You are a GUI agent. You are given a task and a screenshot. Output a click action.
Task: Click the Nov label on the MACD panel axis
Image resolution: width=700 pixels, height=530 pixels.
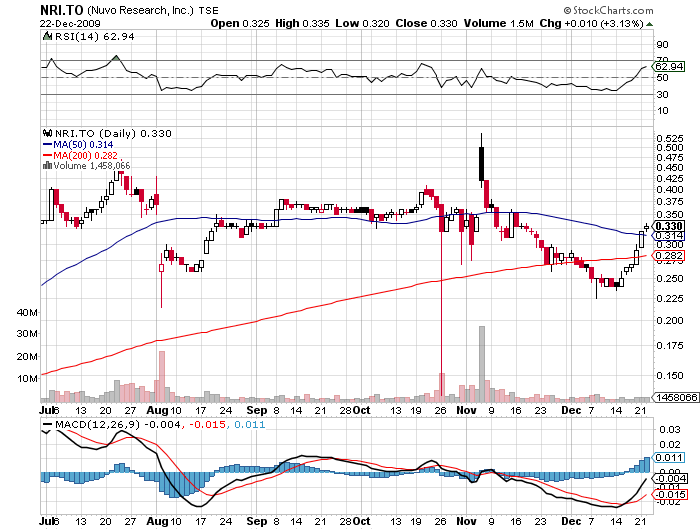[x=467, y=521]
